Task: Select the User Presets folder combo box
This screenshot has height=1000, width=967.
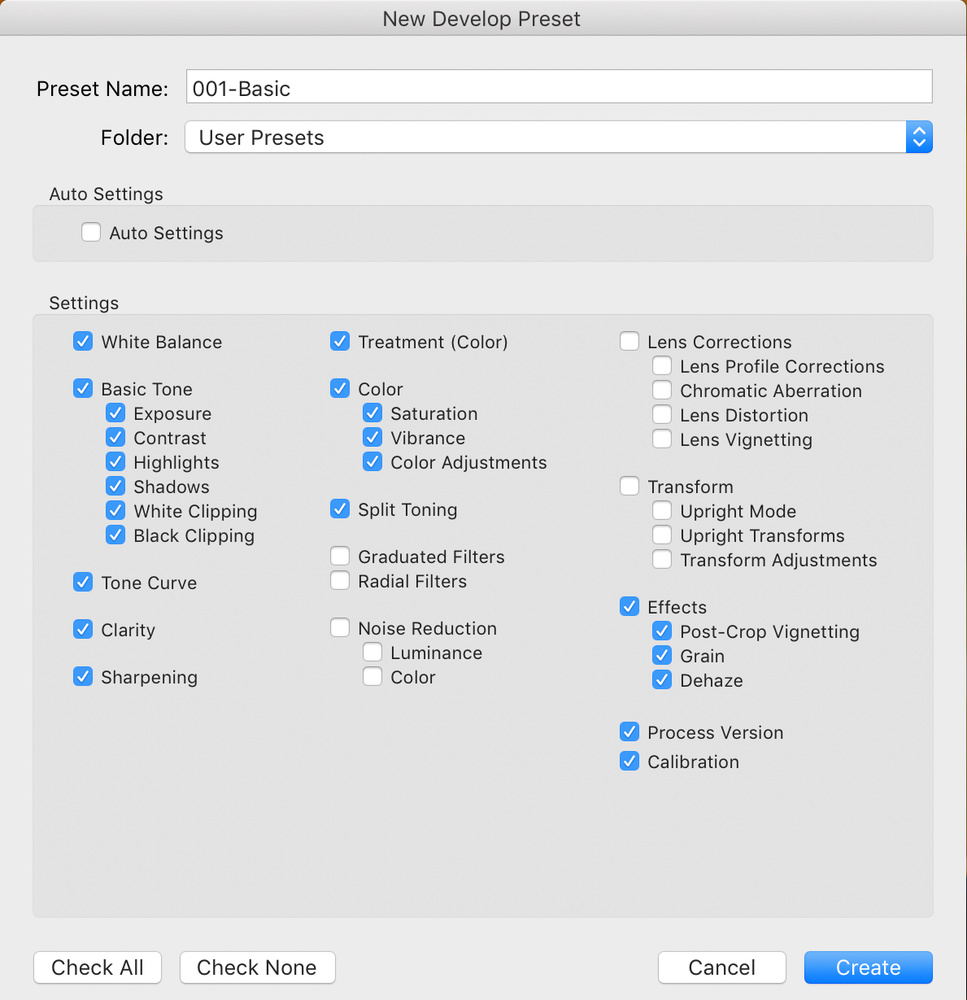Action: coord(559,137)
